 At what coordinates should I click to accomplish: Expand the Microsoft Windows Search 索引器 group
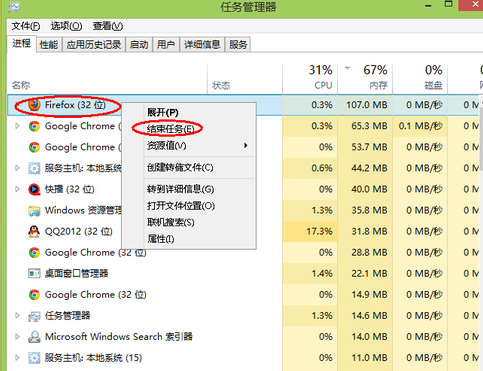[x=17, y=337]
